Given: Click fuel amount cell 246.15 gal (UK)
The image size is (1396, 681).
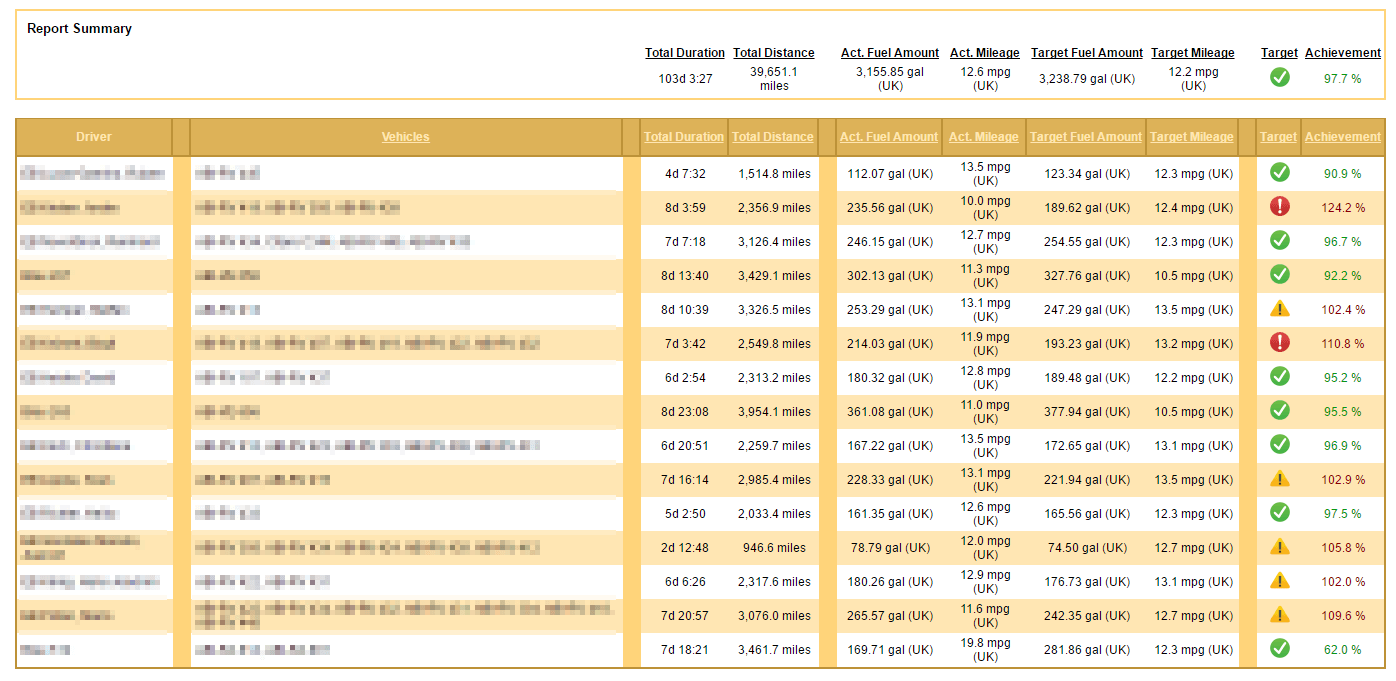Looking at the screenshot, I should [890, 242].
